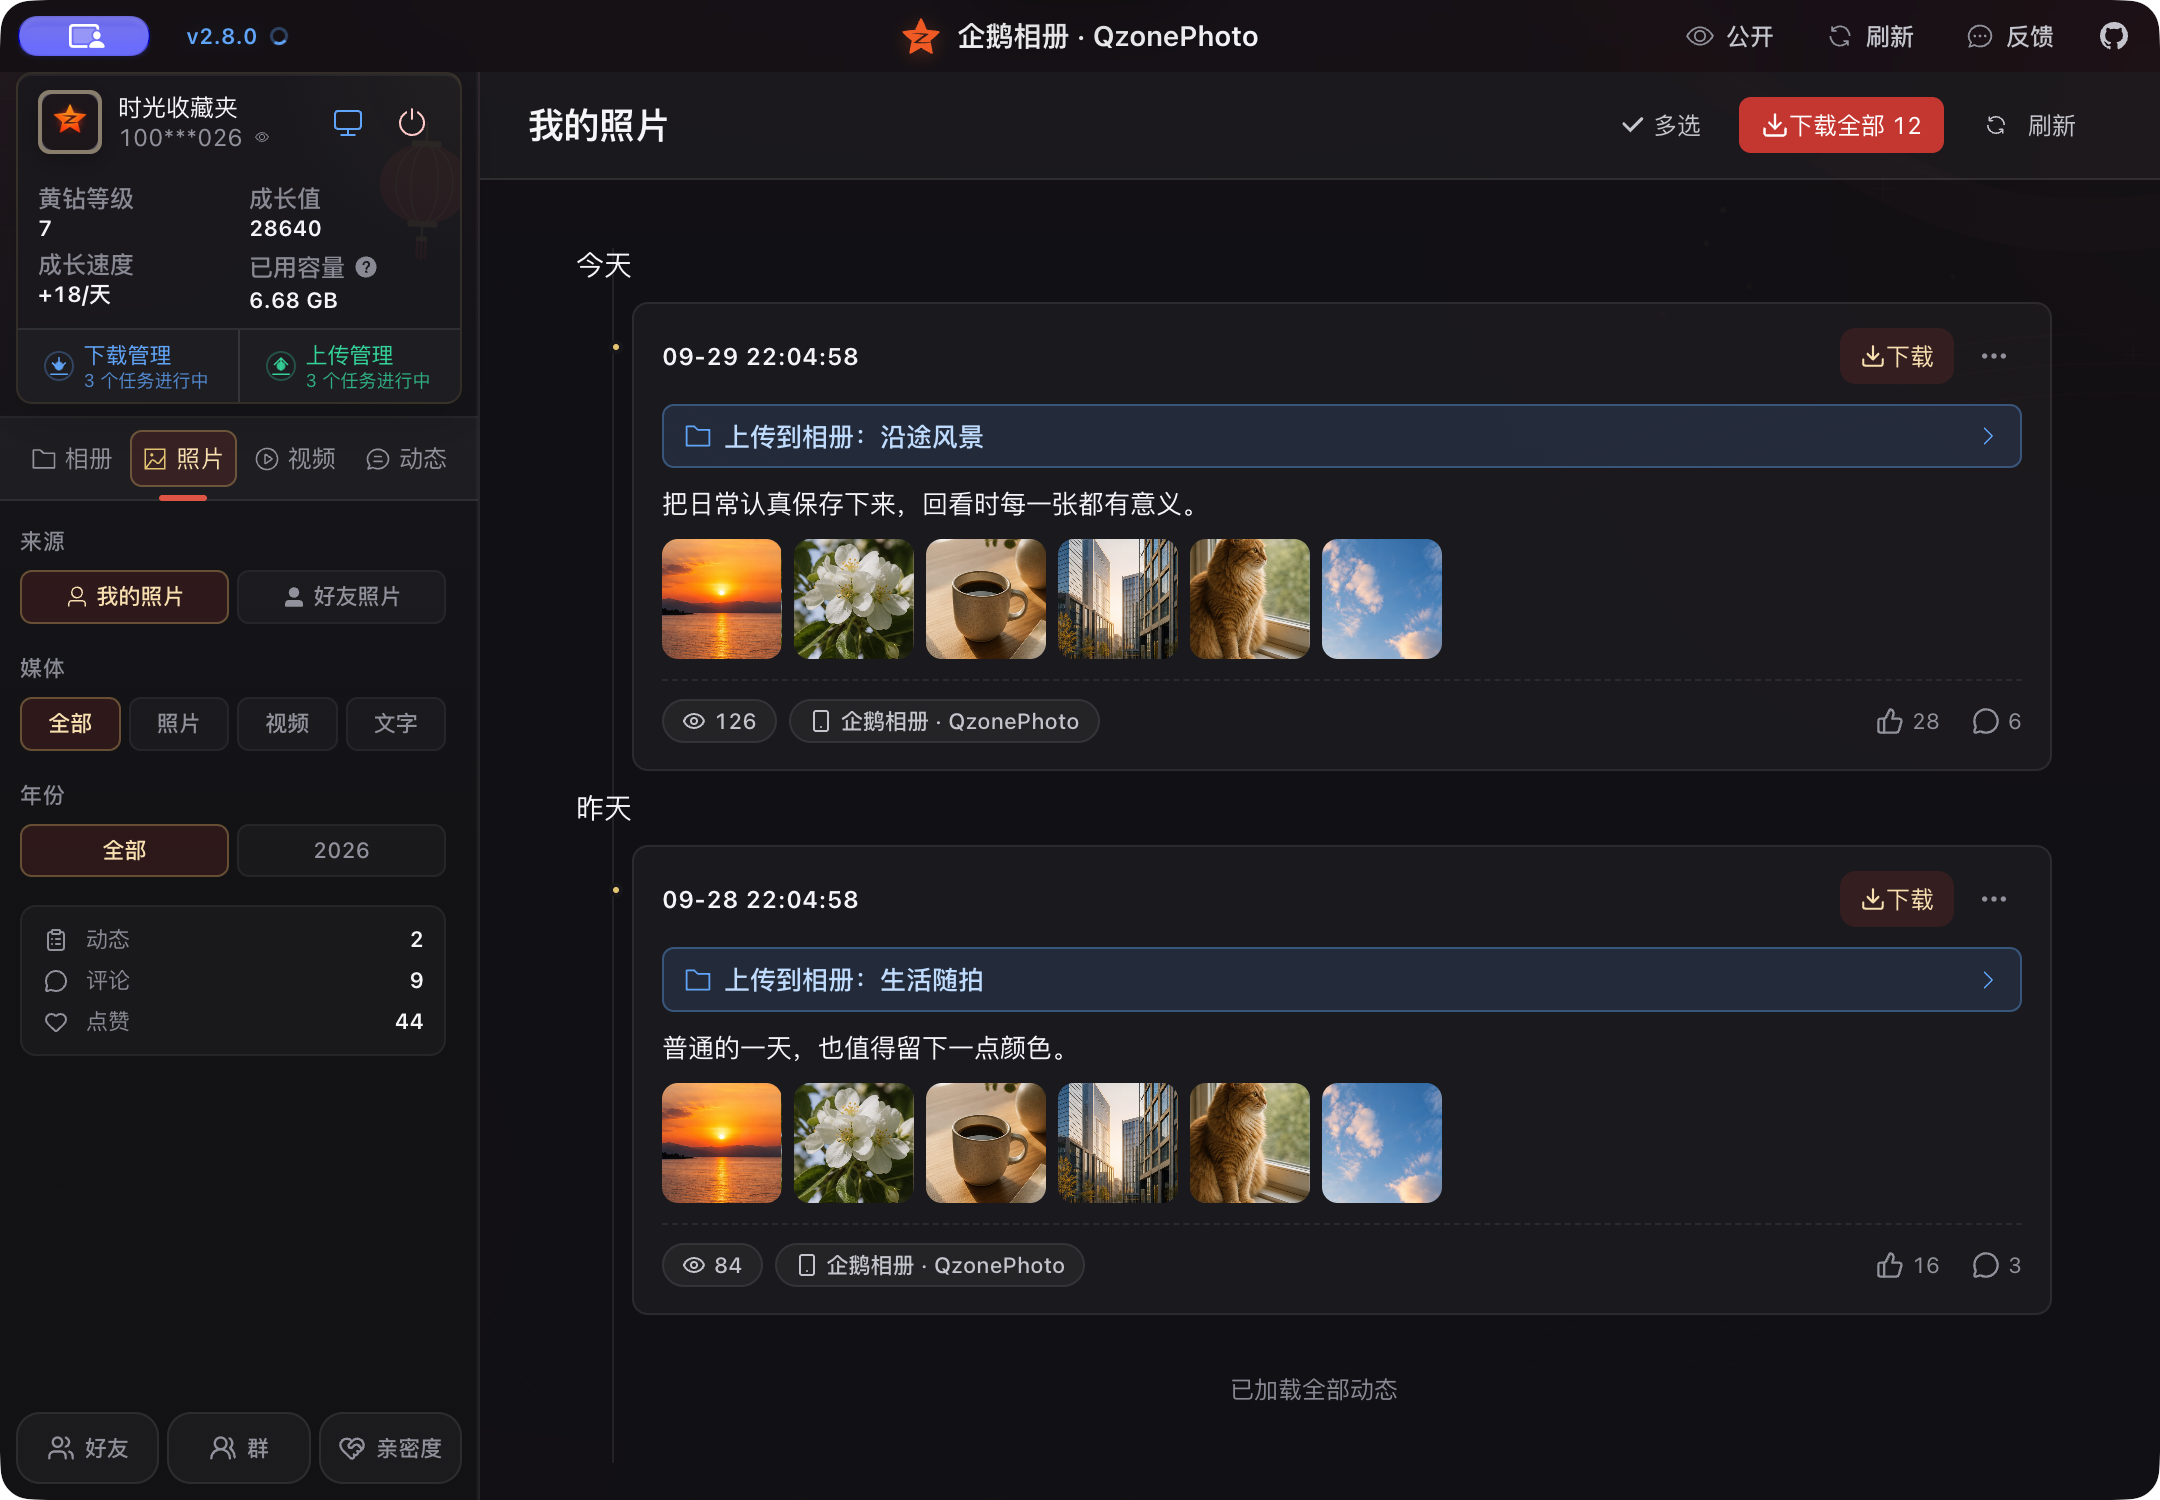
Task: Open the 亲密度 panel
Action: point(390,1448)
